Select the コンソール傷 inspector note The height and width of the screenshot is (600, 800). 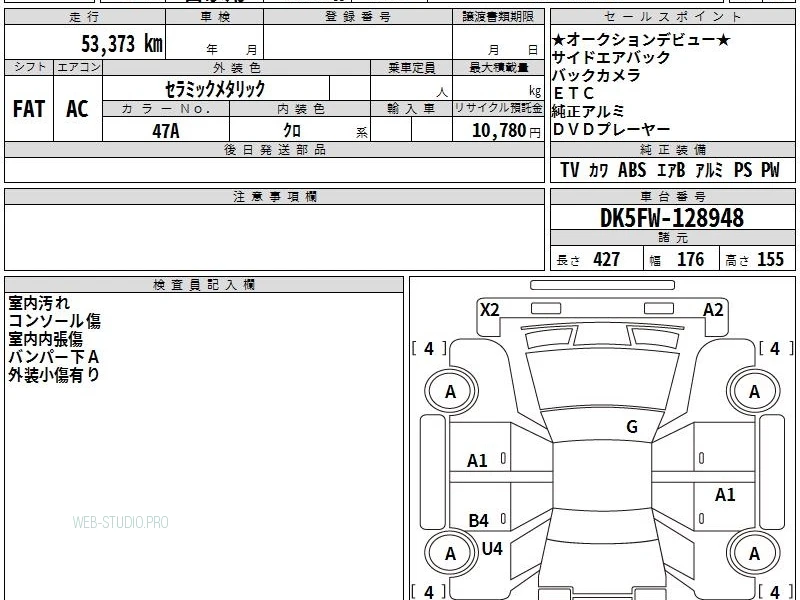tap(54, 321)
